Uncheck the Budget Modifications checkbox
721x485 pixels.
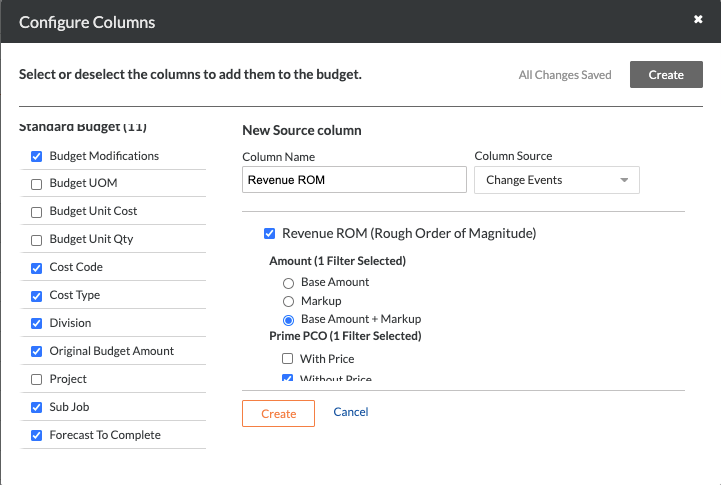[37, 156]
